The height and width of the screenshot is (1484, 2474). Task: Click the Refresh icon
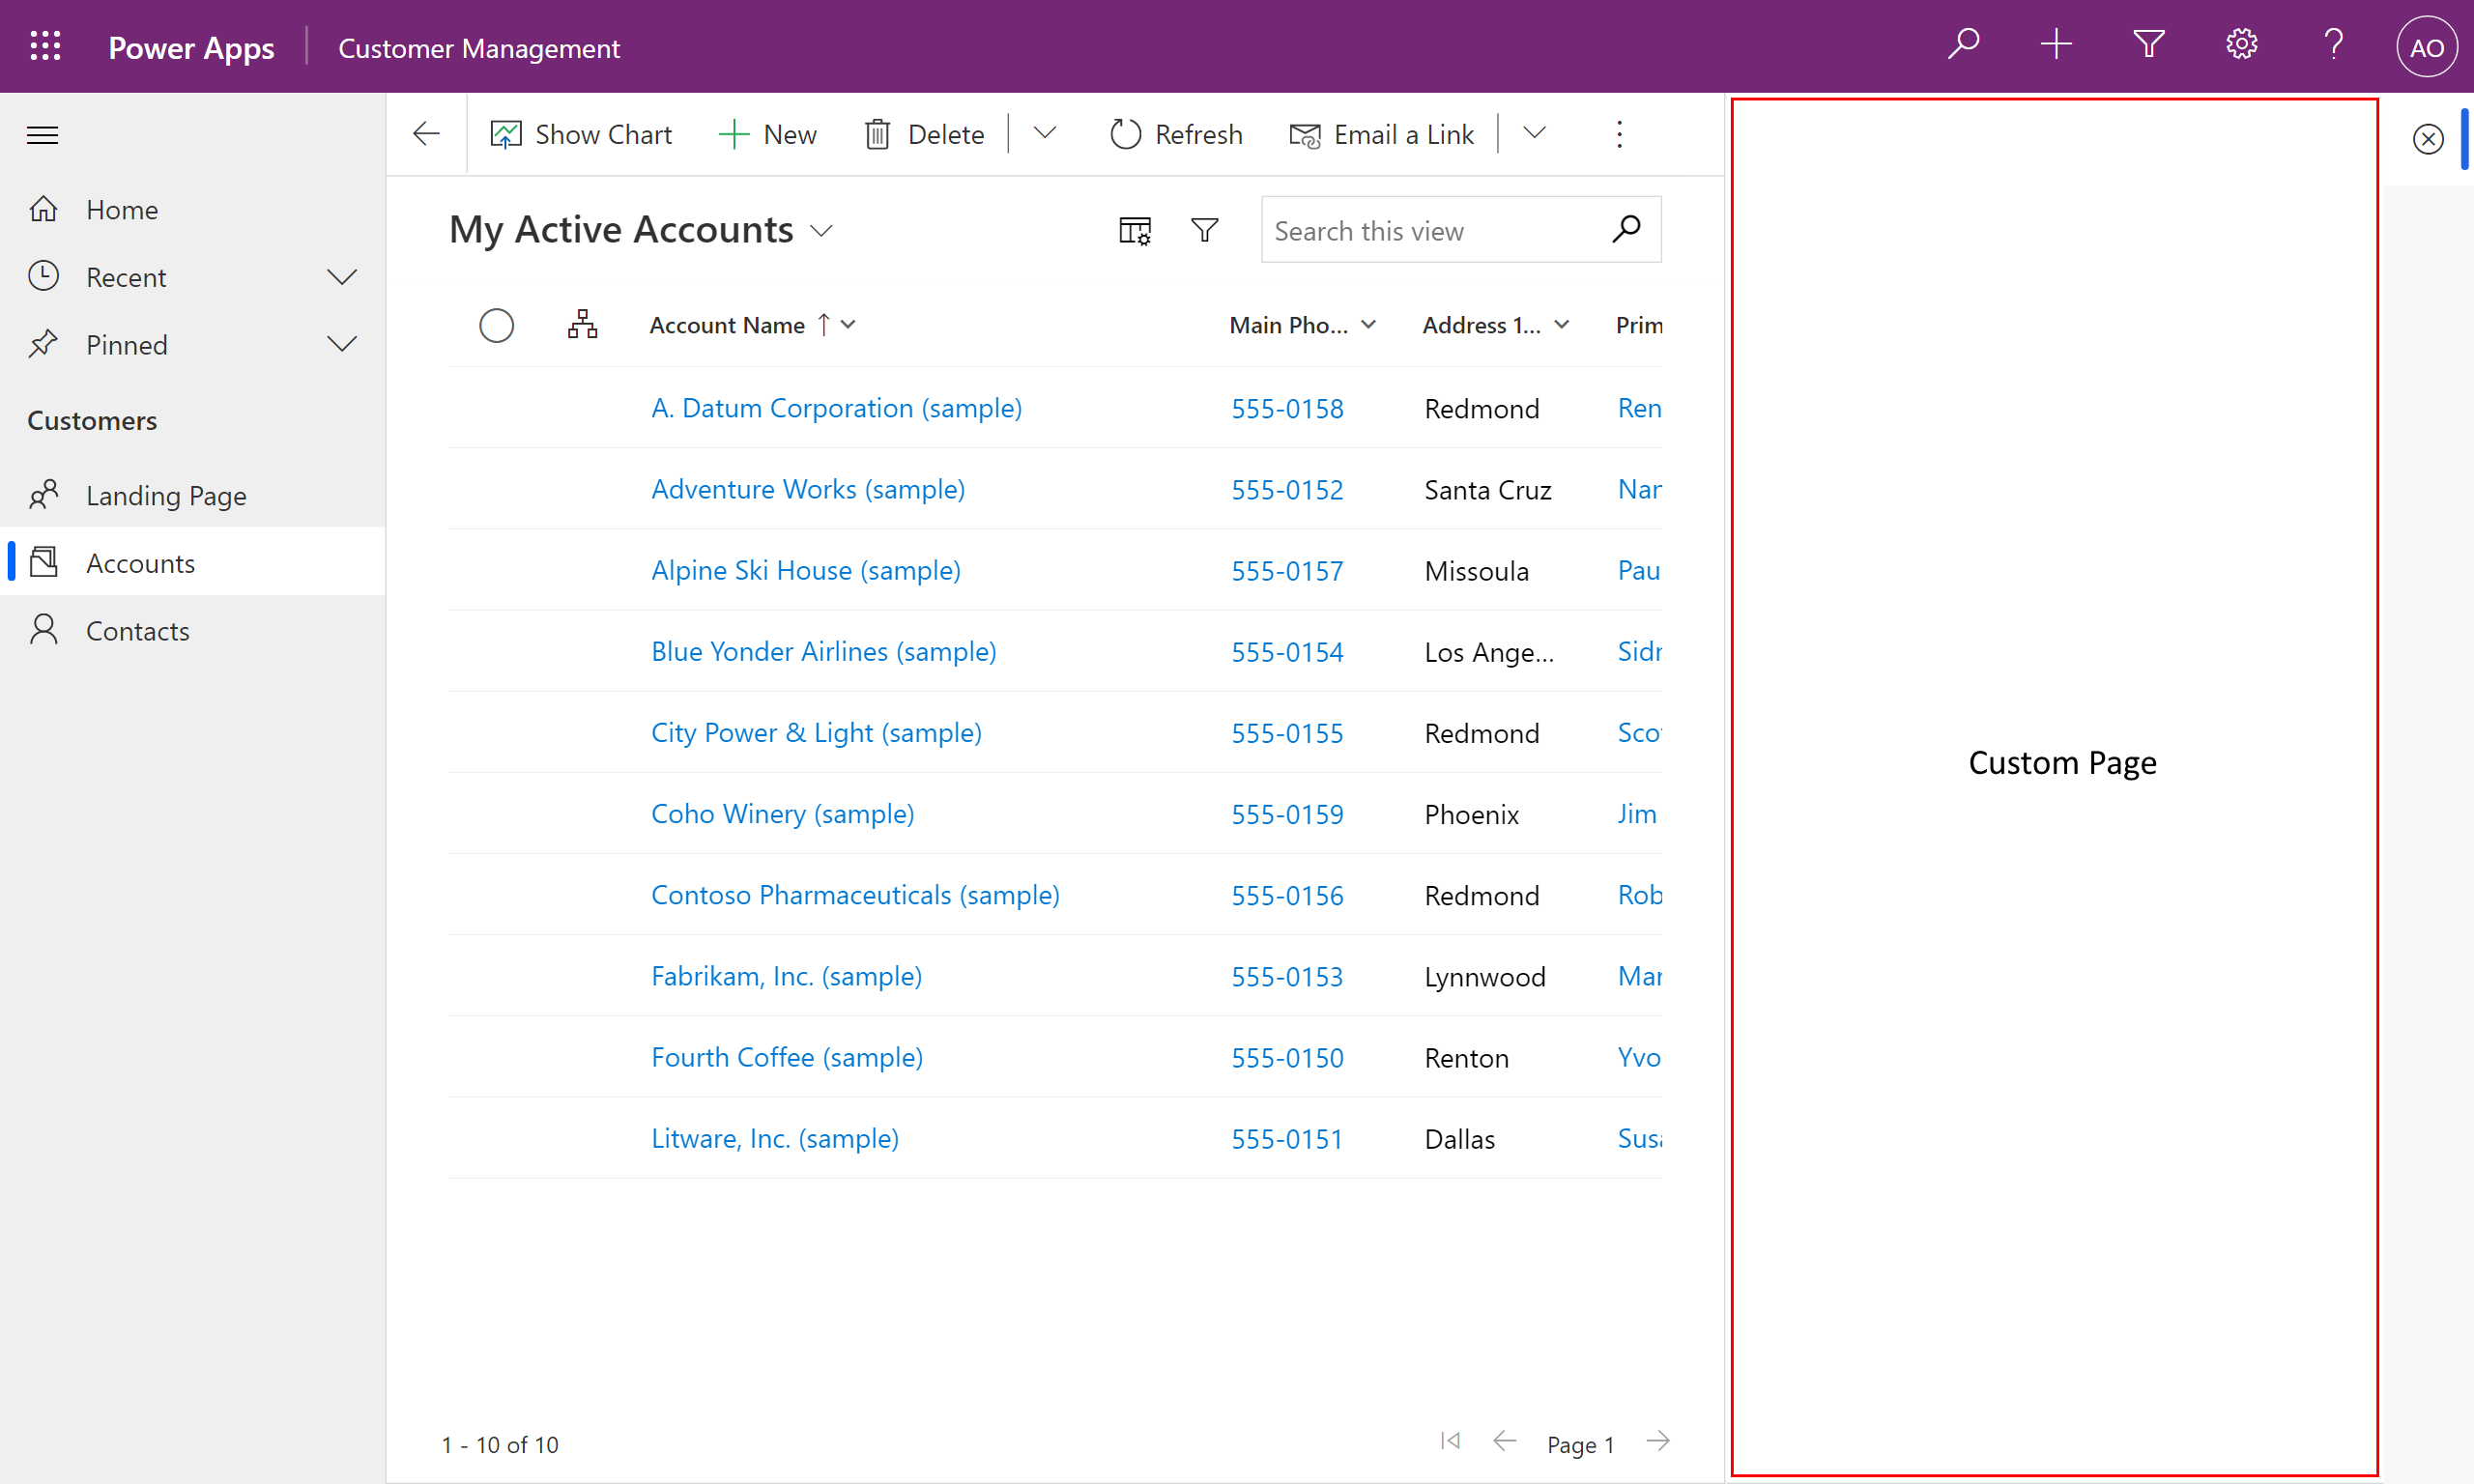(1122, 134)
